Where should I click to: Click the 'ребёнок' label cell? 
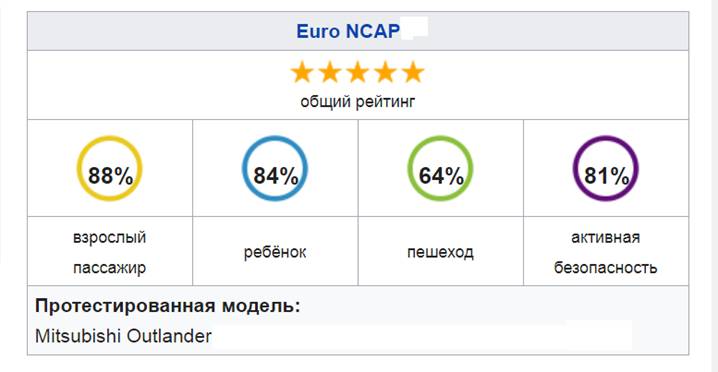tap(275, 251)
